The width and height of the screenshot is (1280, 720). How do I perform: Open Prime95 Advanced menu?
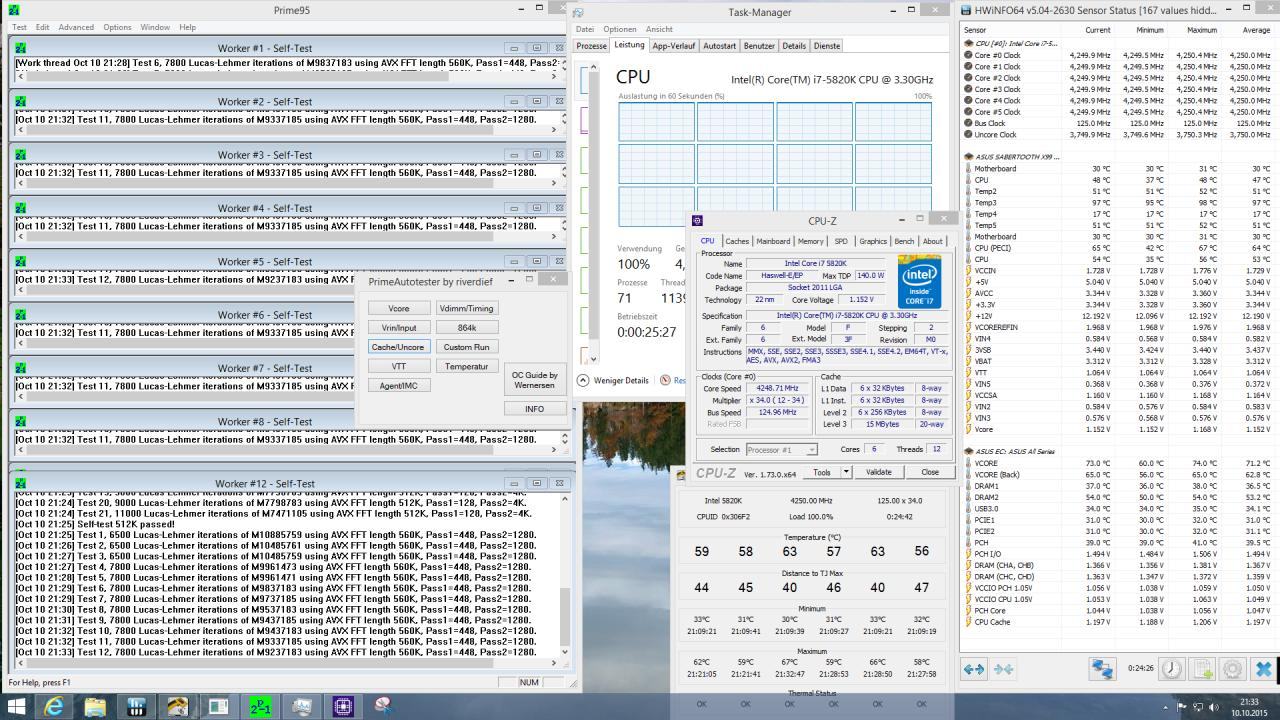76,27
